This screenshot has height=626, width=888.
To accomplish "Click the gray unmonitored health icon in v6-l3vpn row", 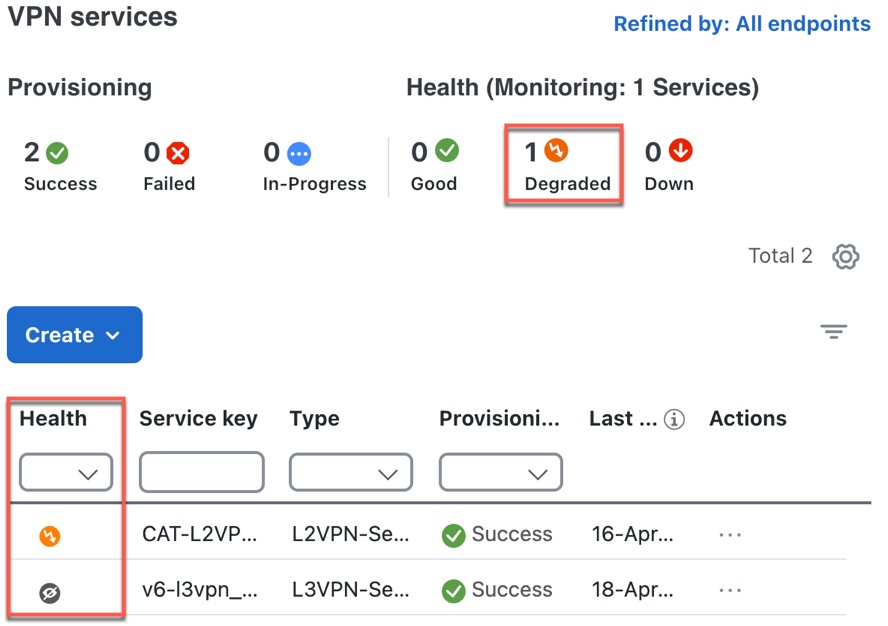I will (50, 593).
